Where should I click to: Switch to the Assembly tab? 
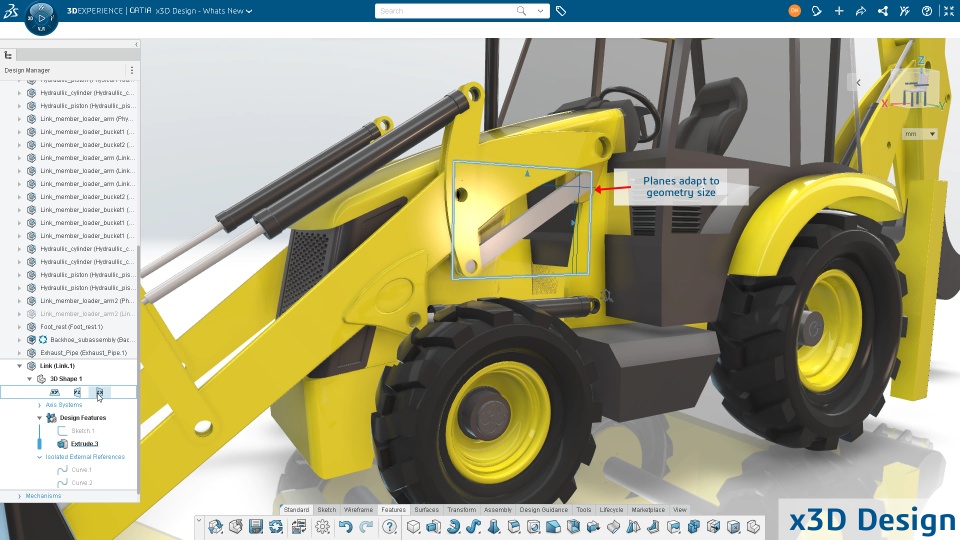pyautogui.click(x=498, y=509)
